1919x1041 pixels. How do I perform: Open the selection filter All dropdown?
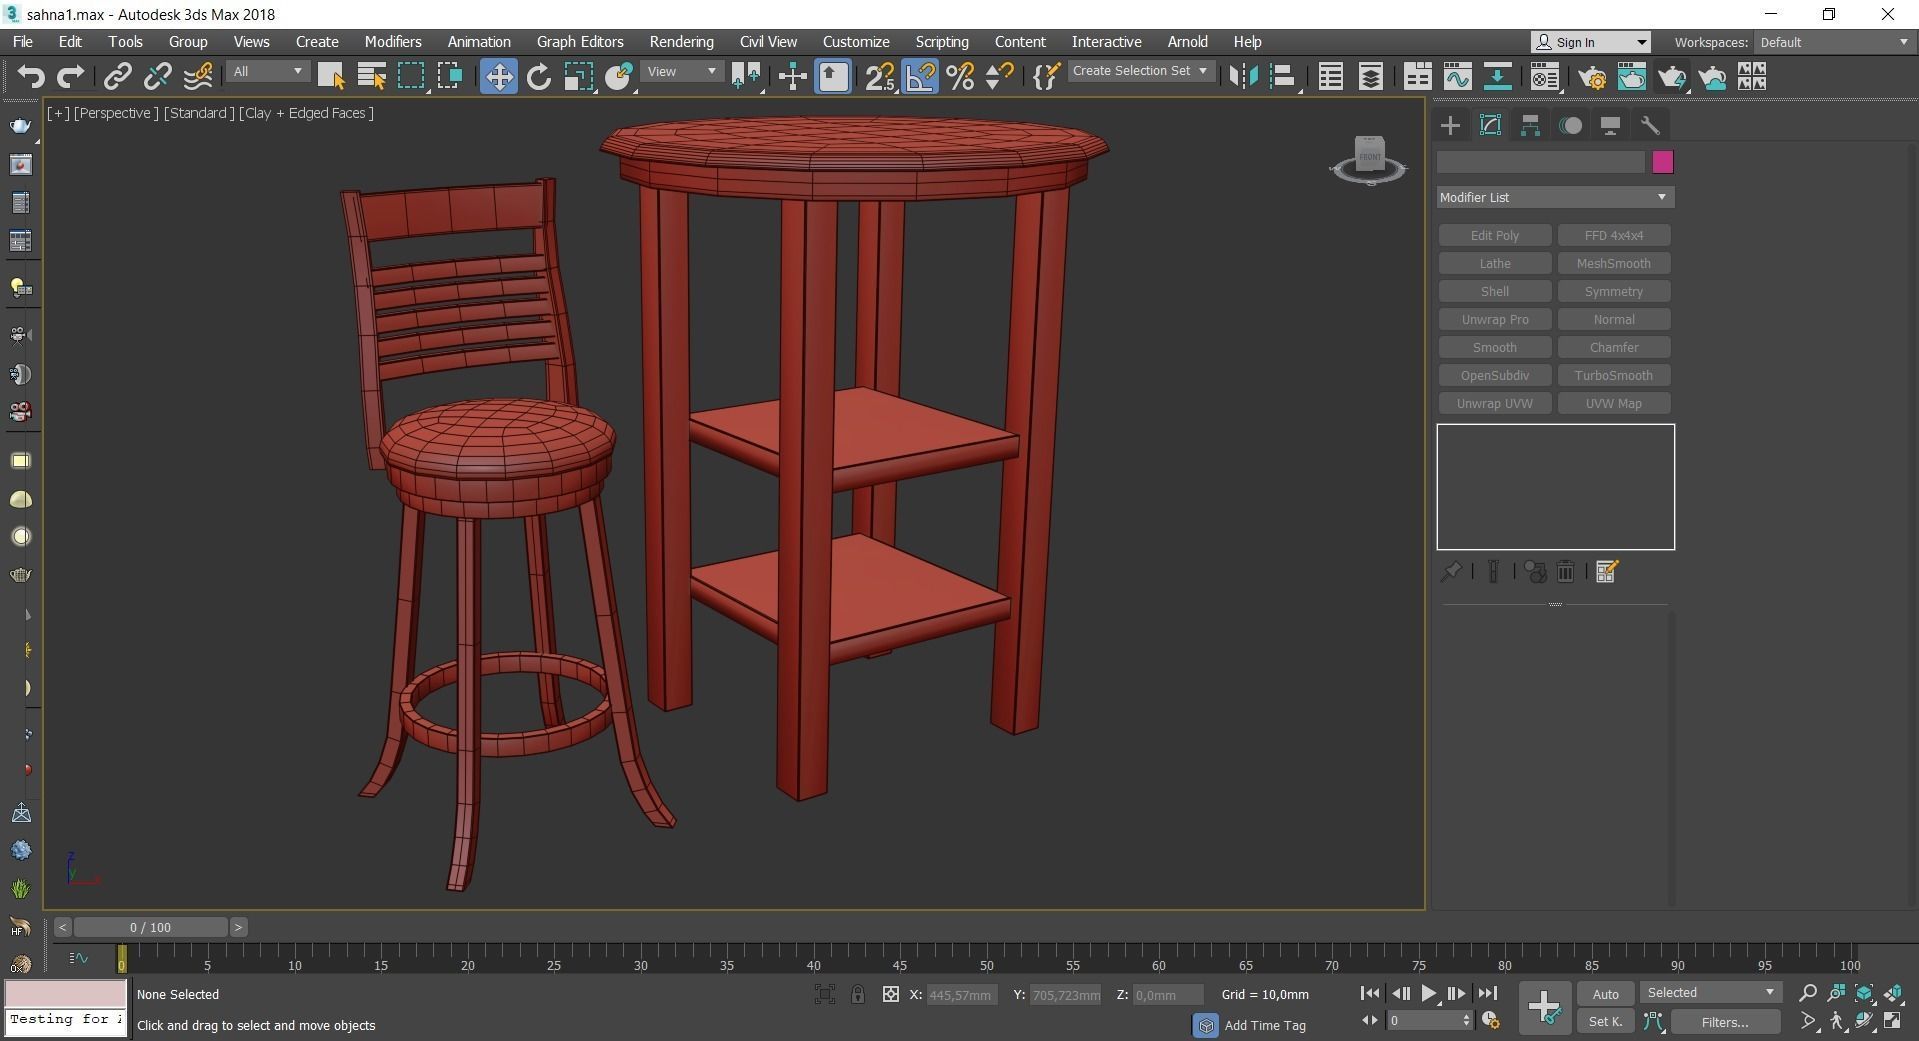tap(267, 72)
